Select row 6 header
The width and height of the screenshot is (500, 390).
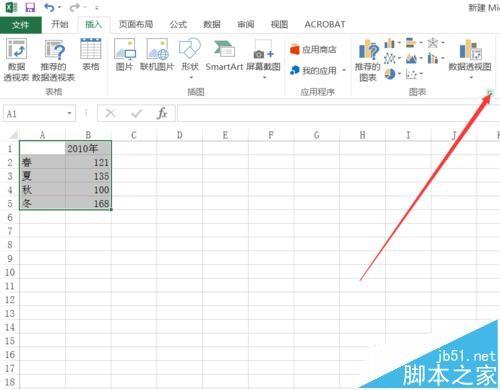coord(10,217)
